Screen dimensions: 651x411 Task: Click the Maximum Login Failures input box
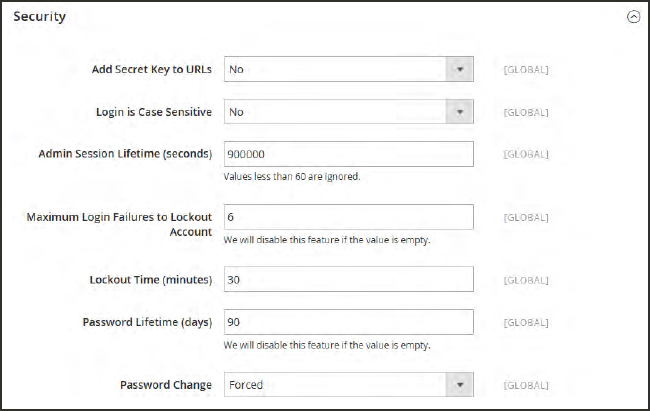click(x=348, y=217)
